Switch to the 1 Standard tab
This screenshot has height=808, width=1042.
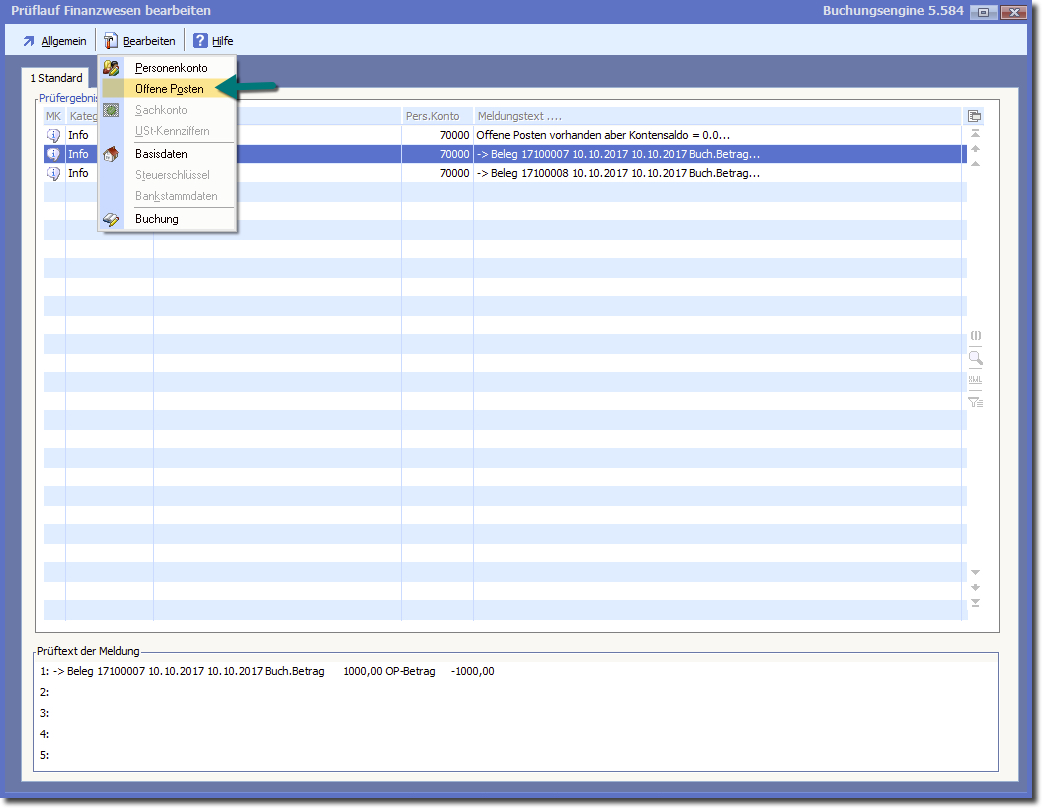(x=56, y=78)
